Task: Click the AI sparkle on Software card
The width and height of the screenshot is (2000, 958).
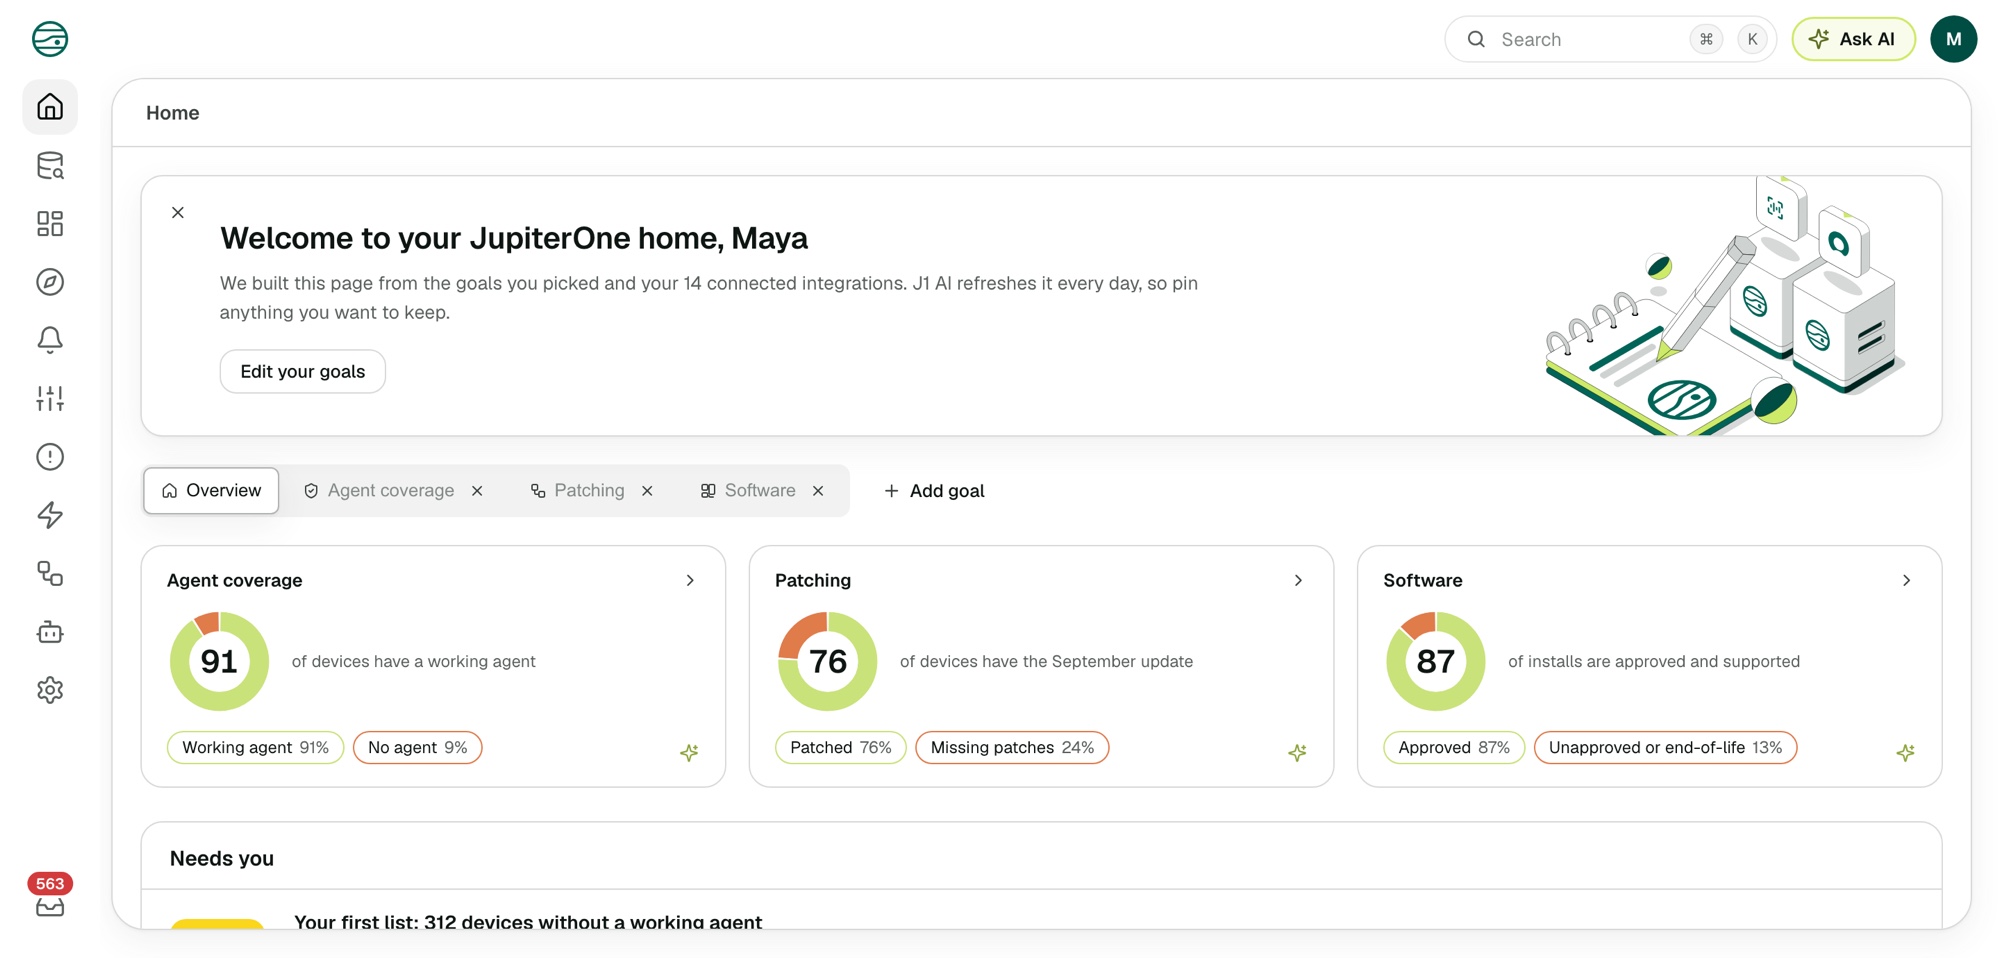Action: click(x=1905, y=752)
